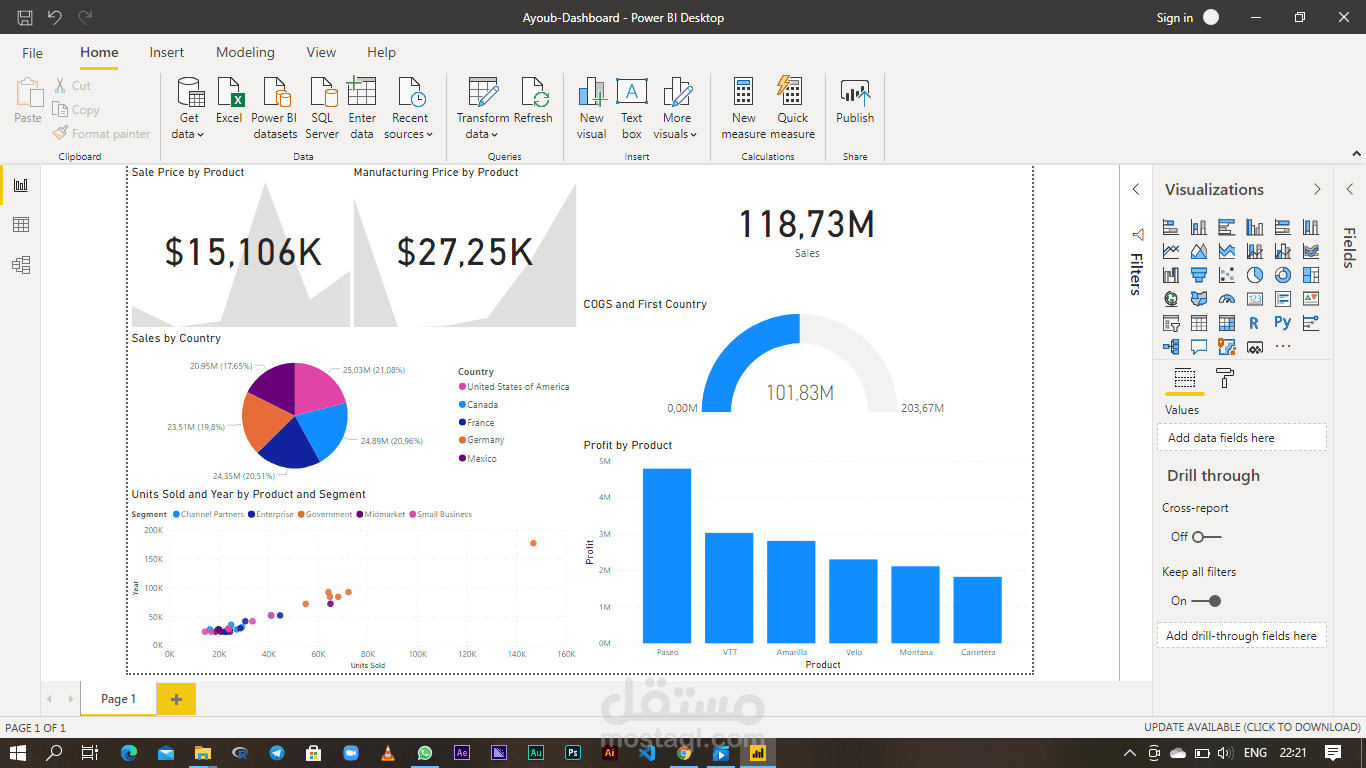Viewport: 1366px width, 768px height.
Task: Select the filled map visual
Action: pos(1199,299)
